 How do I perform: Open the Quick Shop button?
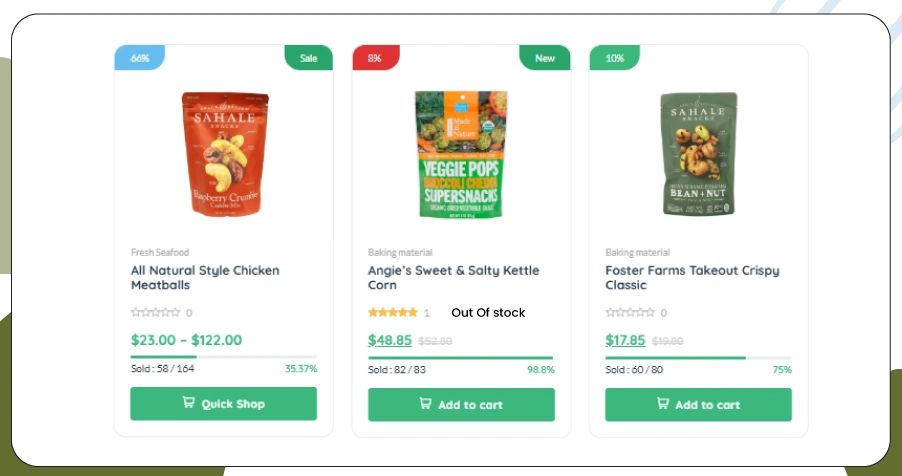pos(223,404)
